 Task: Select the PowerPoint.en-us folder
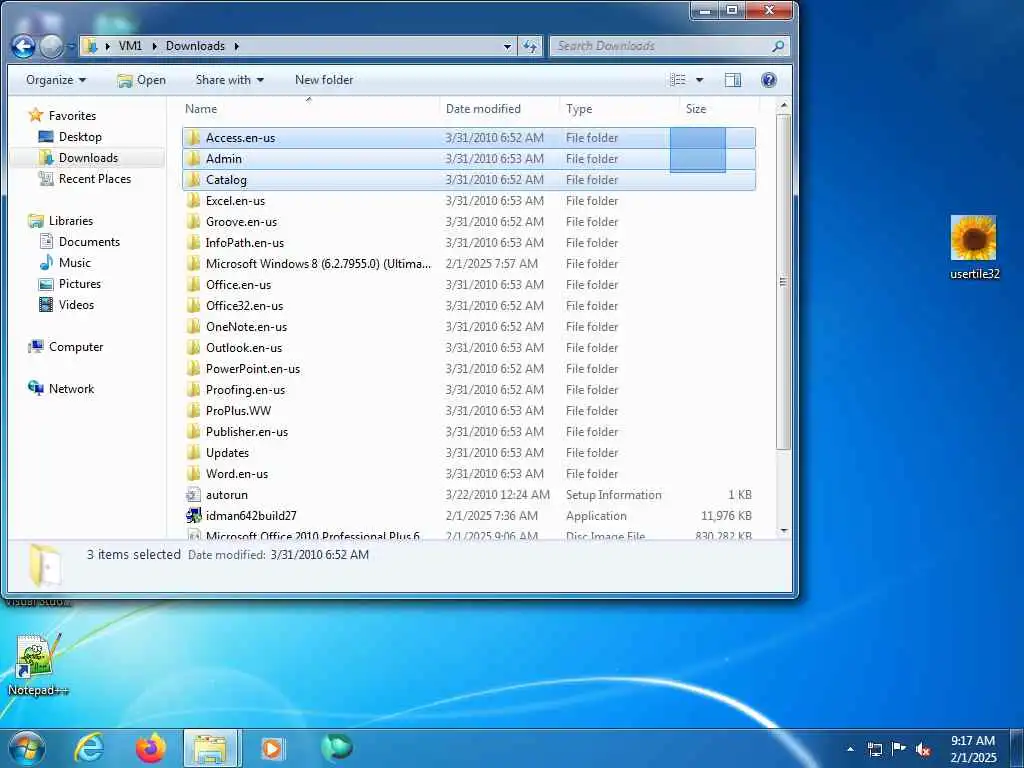[469, 368]
